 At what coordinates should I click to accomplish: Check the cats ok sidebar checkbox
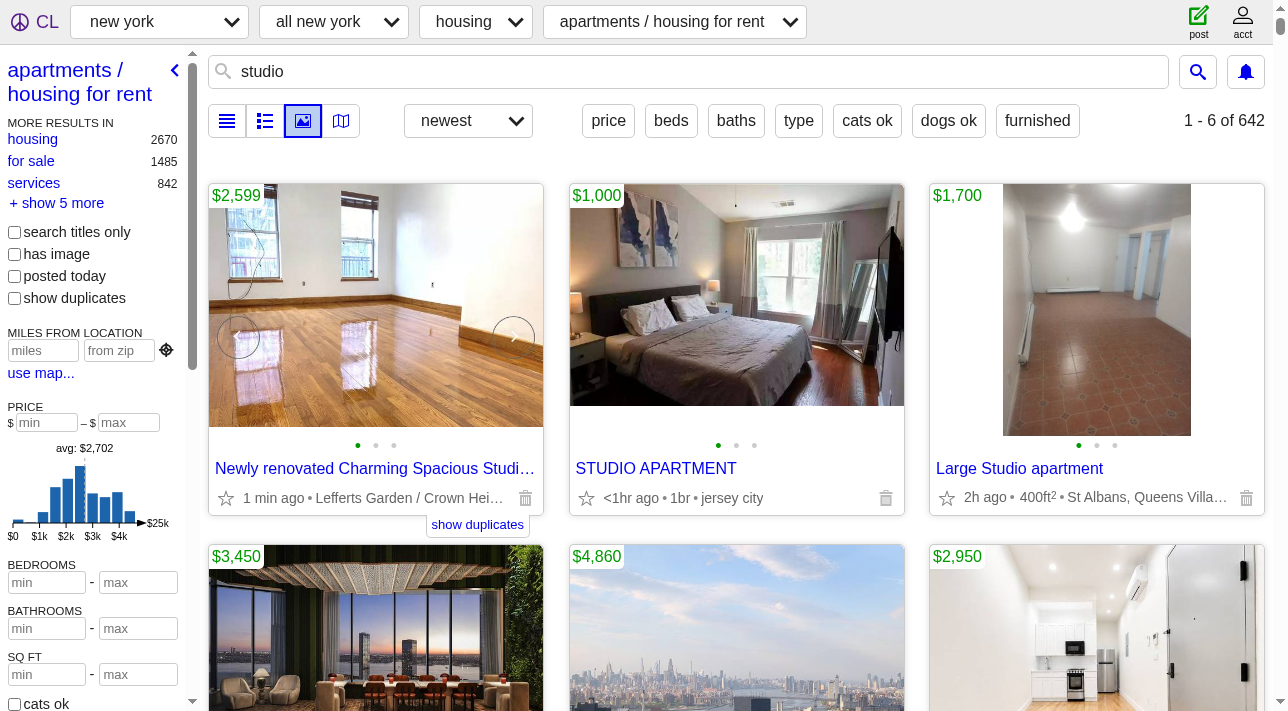15,704
